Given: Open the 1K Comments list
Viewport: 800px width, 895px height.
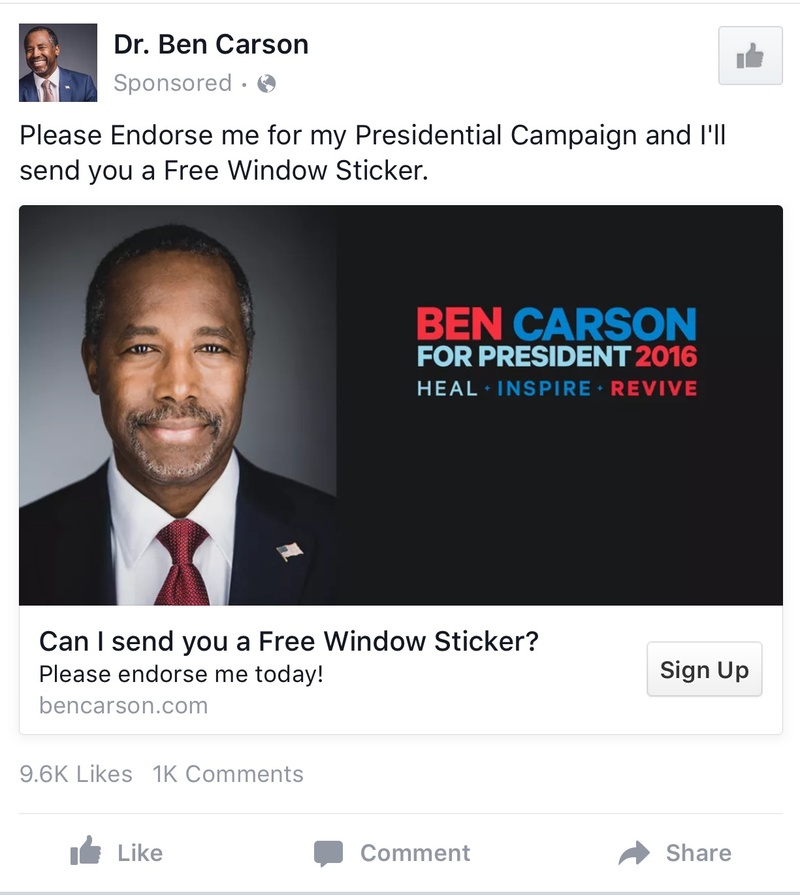Looking at the screenshot, I should [228, 774].
